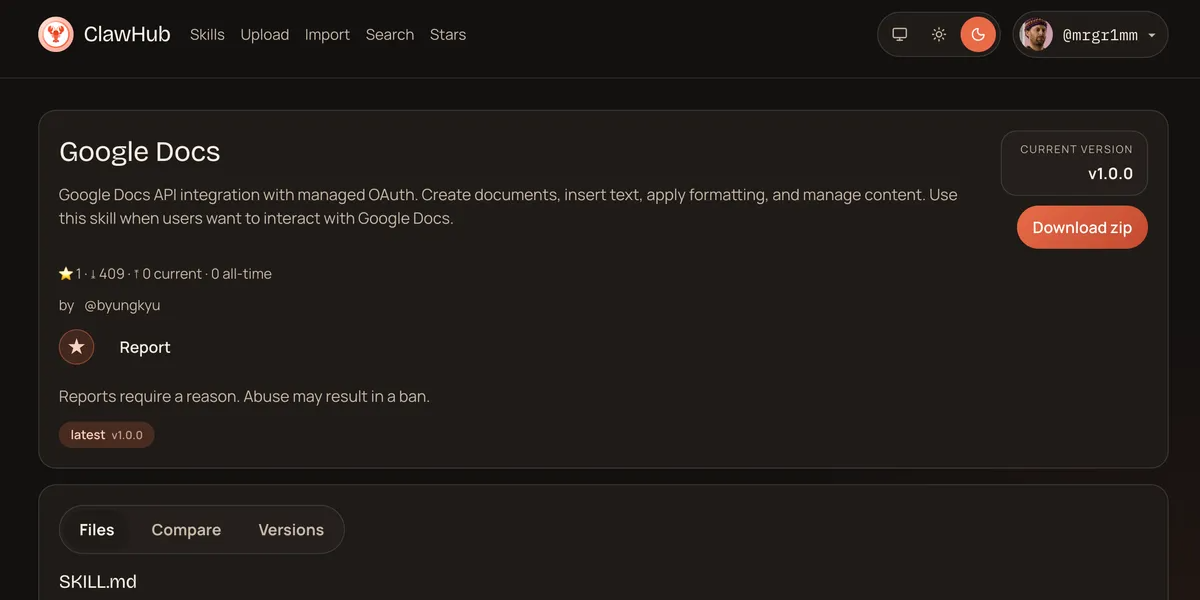This screenshot has height=600, width=1200.
Task: Open Search from the top navigation
Action: [x=390, y=35]
